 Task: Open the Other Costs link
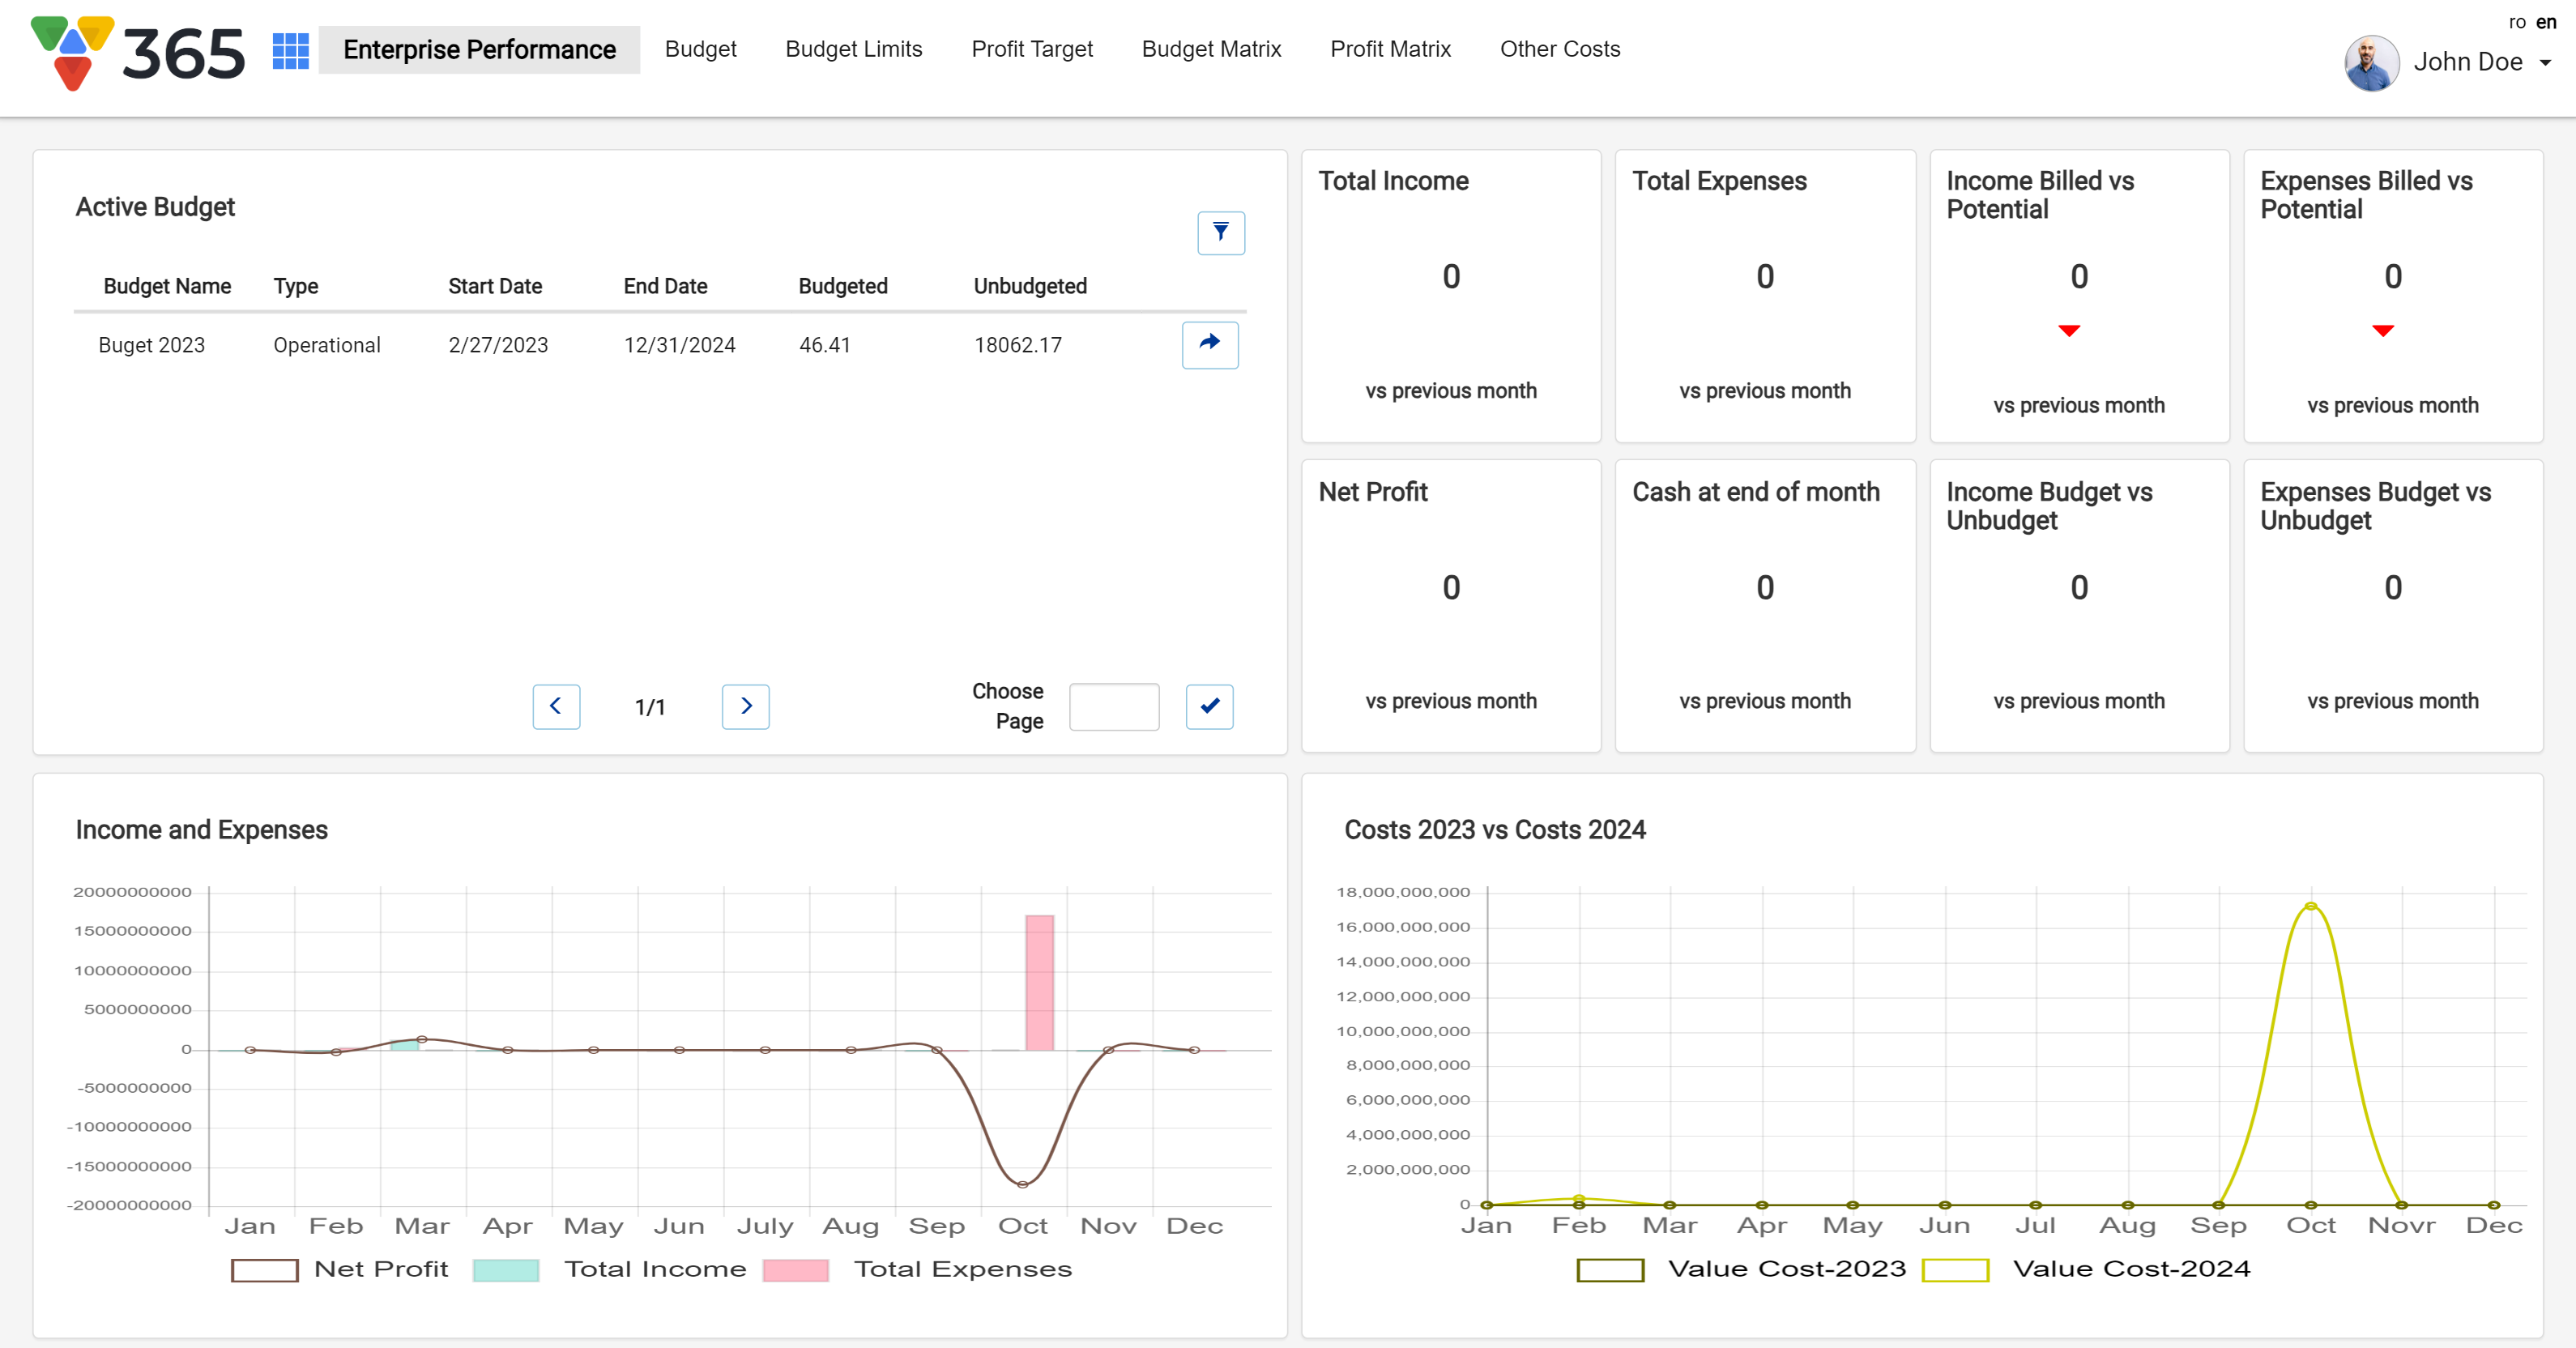1559,49
